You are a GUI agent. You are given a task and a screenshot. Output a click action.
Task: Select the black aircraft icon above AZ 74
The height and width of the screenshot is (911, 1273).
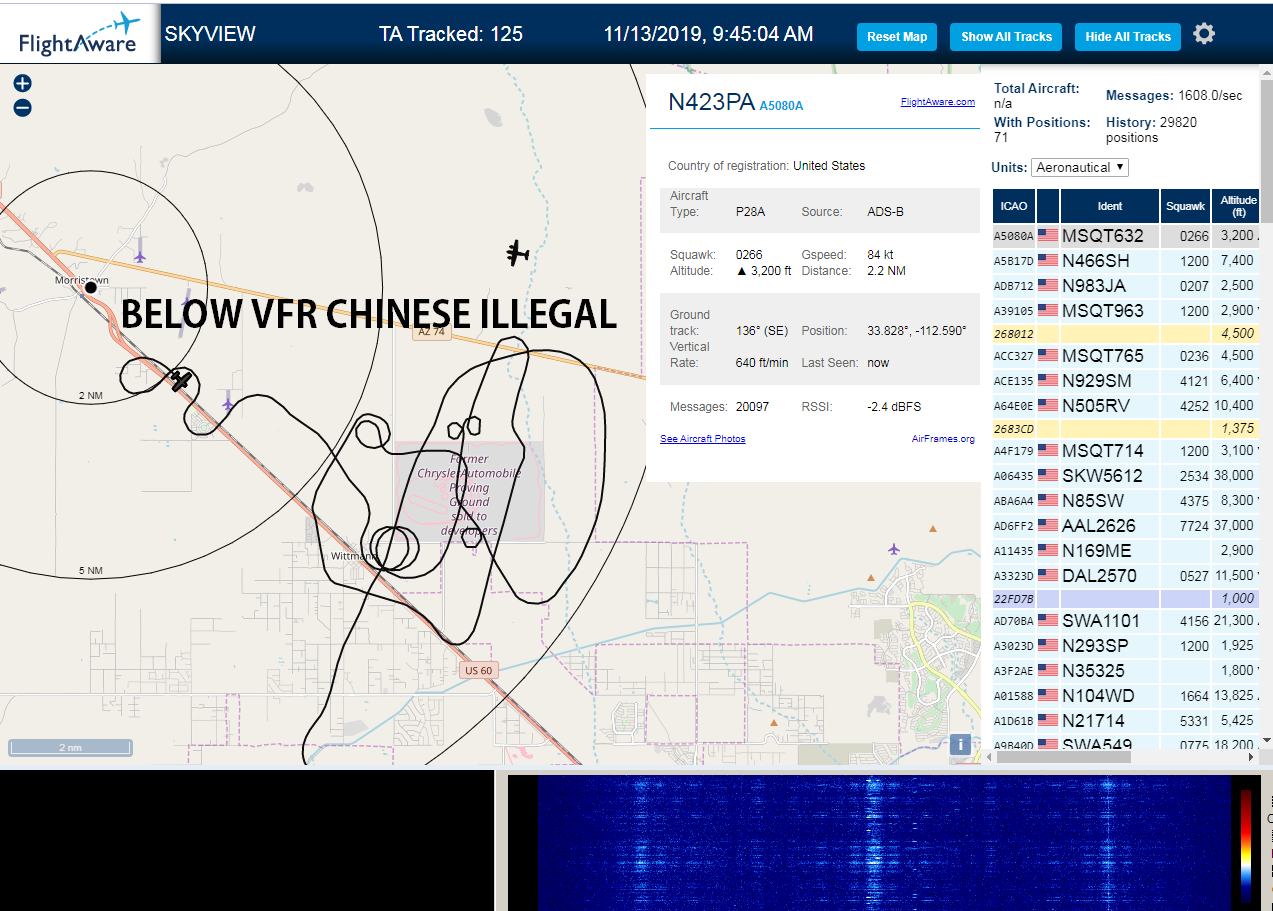pos(517,252)
